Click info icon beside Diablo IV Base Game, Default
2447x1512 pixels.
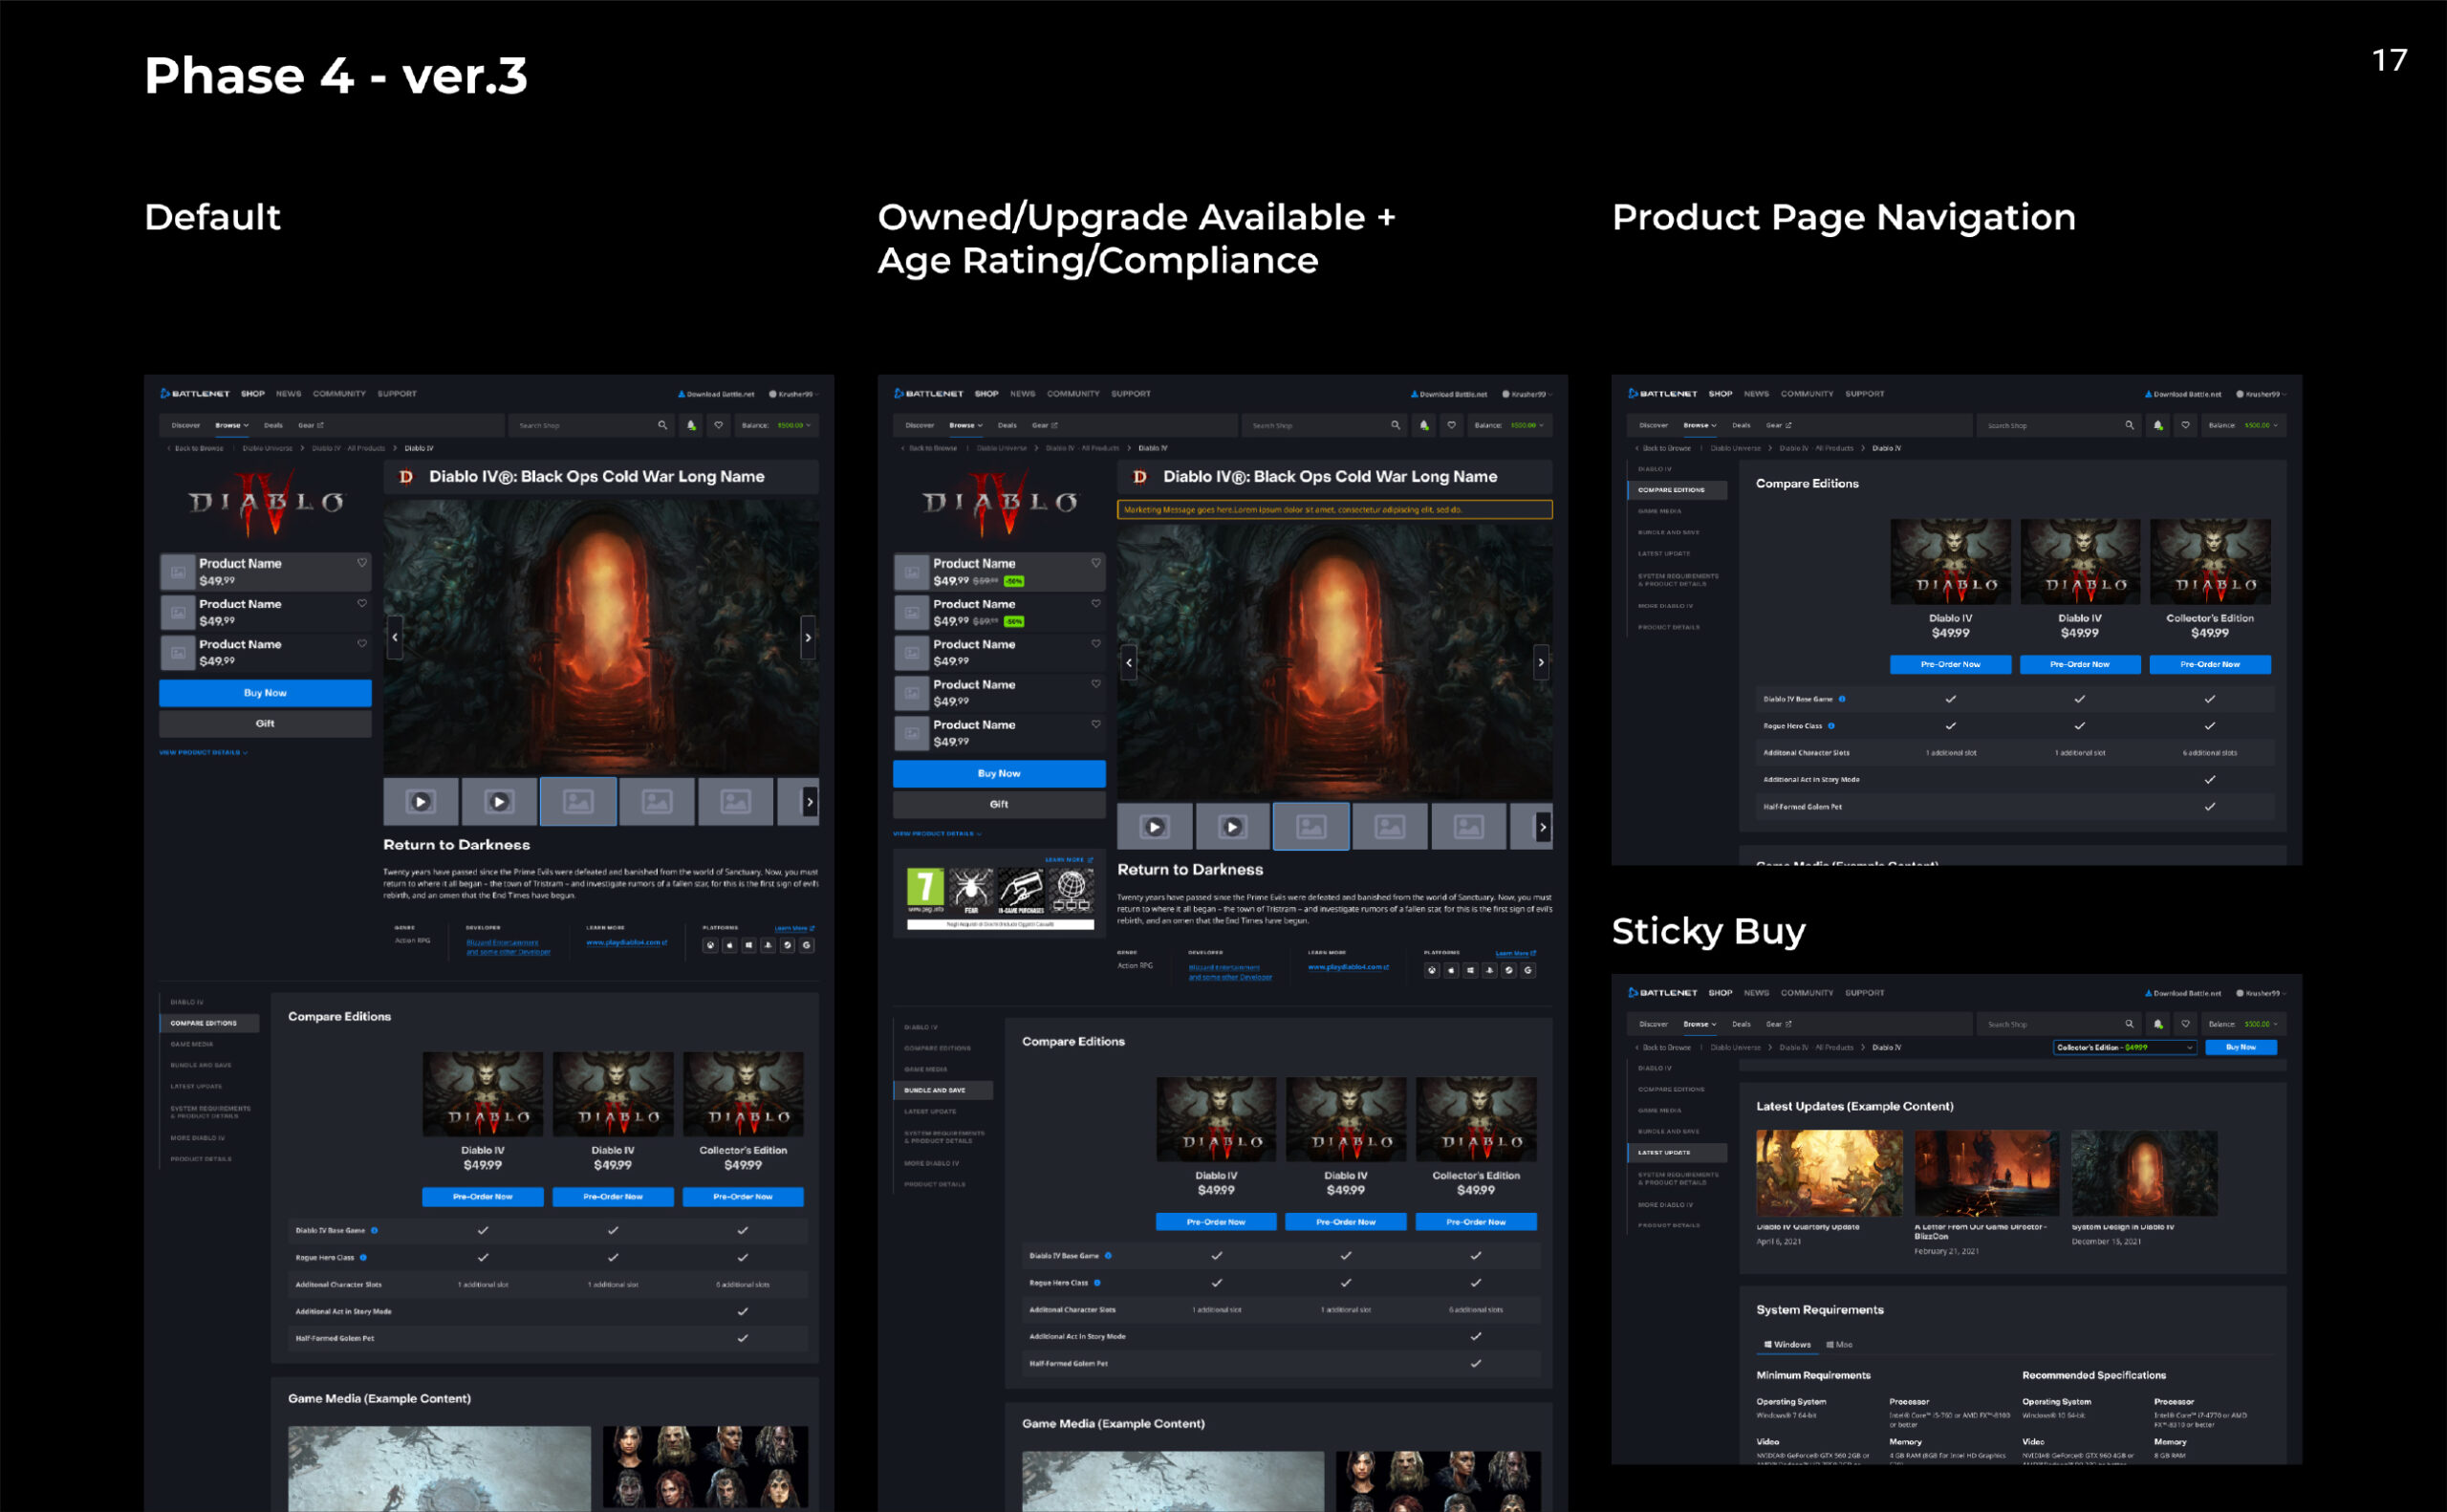[x=375, y=1230]
